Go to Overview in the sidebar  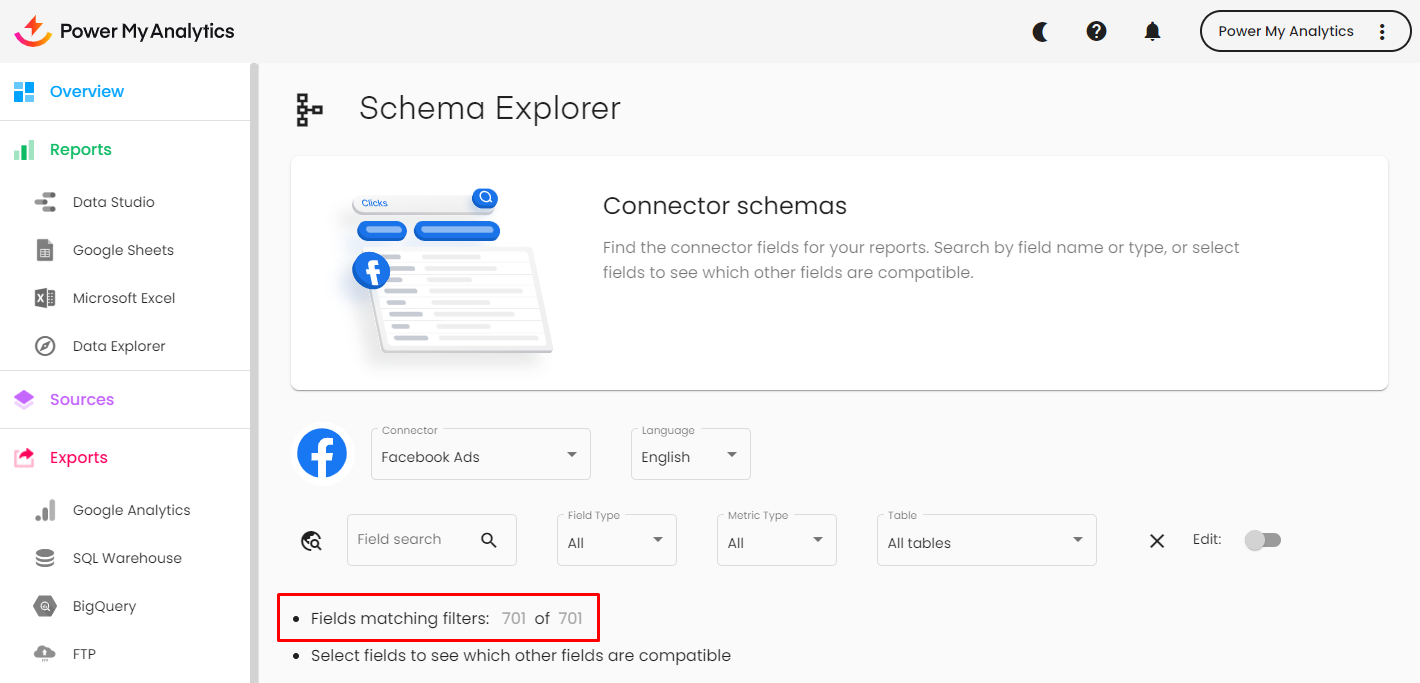(x=87, y=92)
